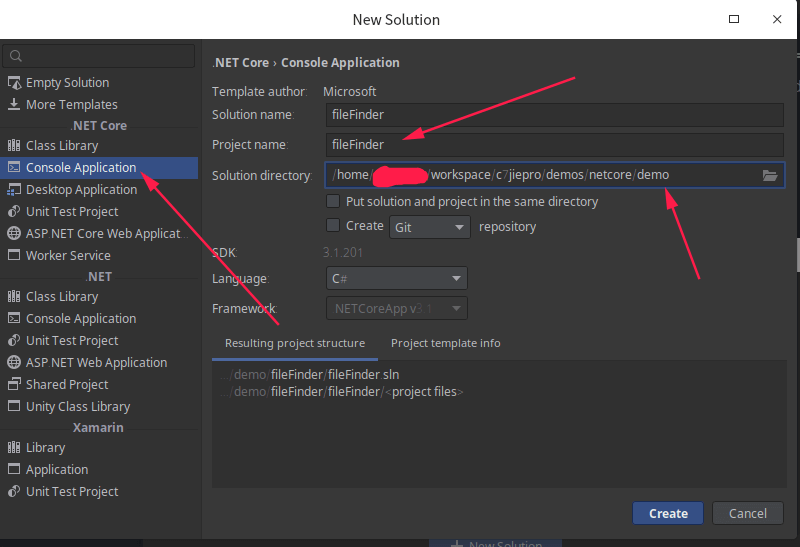Click the Worker Service template icon
Image resolution: width=800 pixels, height=547 pixels.
[14, 256]
